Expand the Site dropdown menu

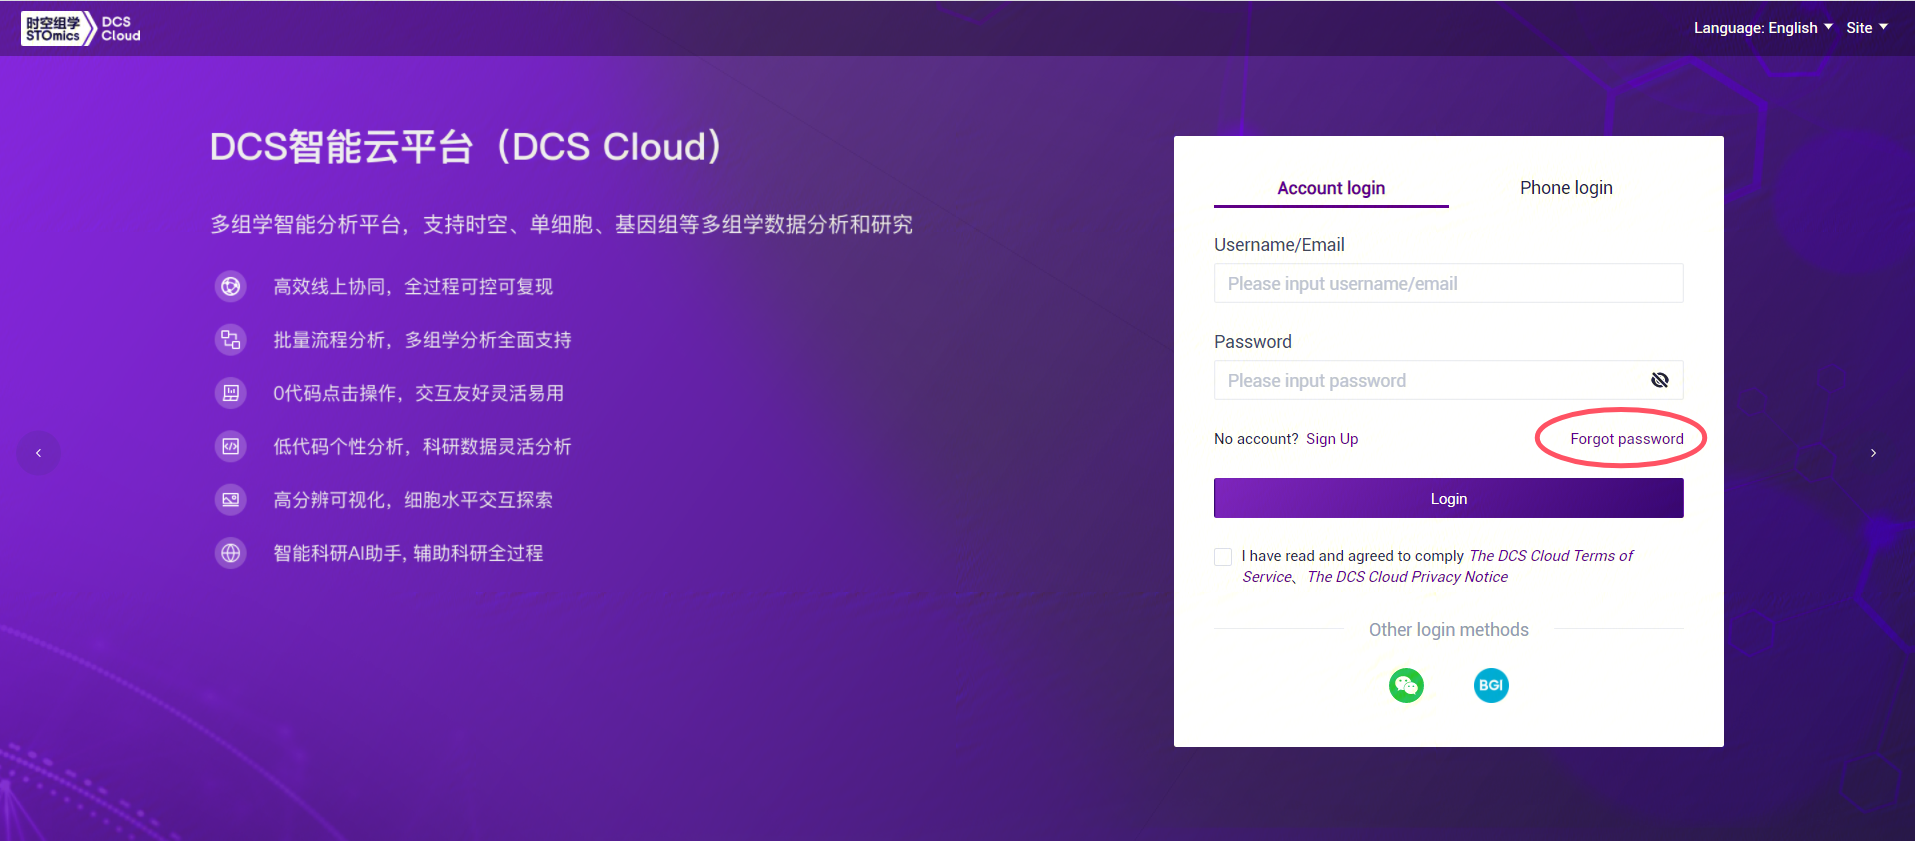click(x=1866, y=28)
